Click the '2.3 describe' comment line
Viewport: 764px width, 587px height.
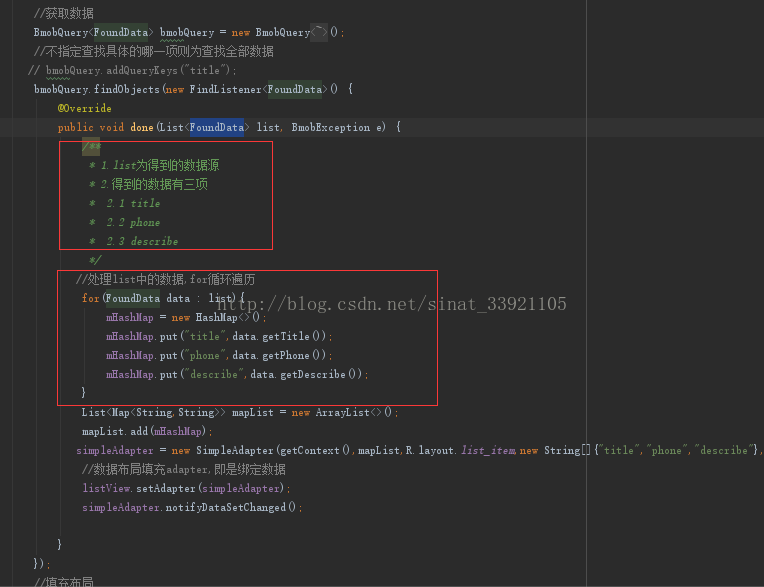[x=134, y=242]
